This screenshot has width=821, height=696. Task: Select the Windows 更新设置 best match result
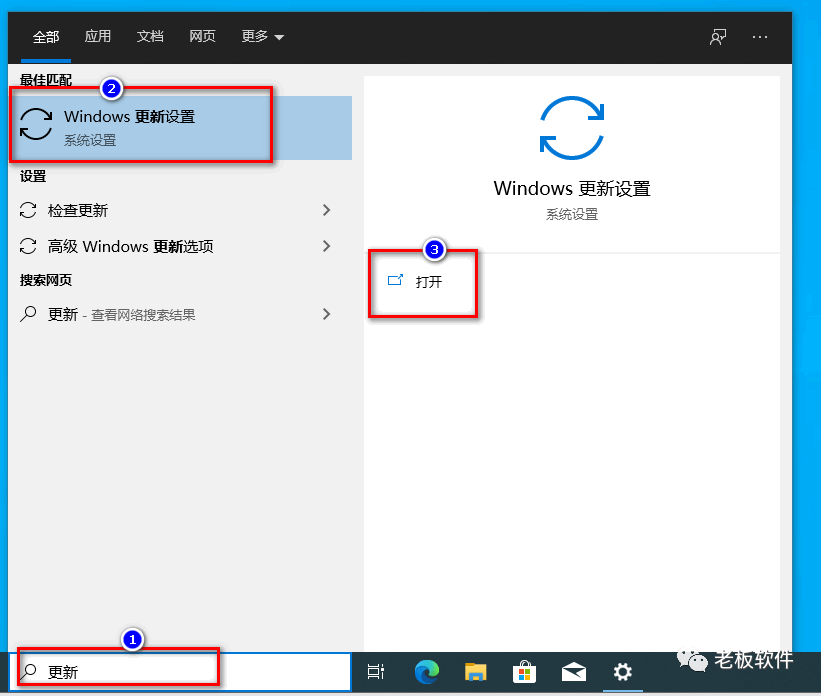point(180,127)
